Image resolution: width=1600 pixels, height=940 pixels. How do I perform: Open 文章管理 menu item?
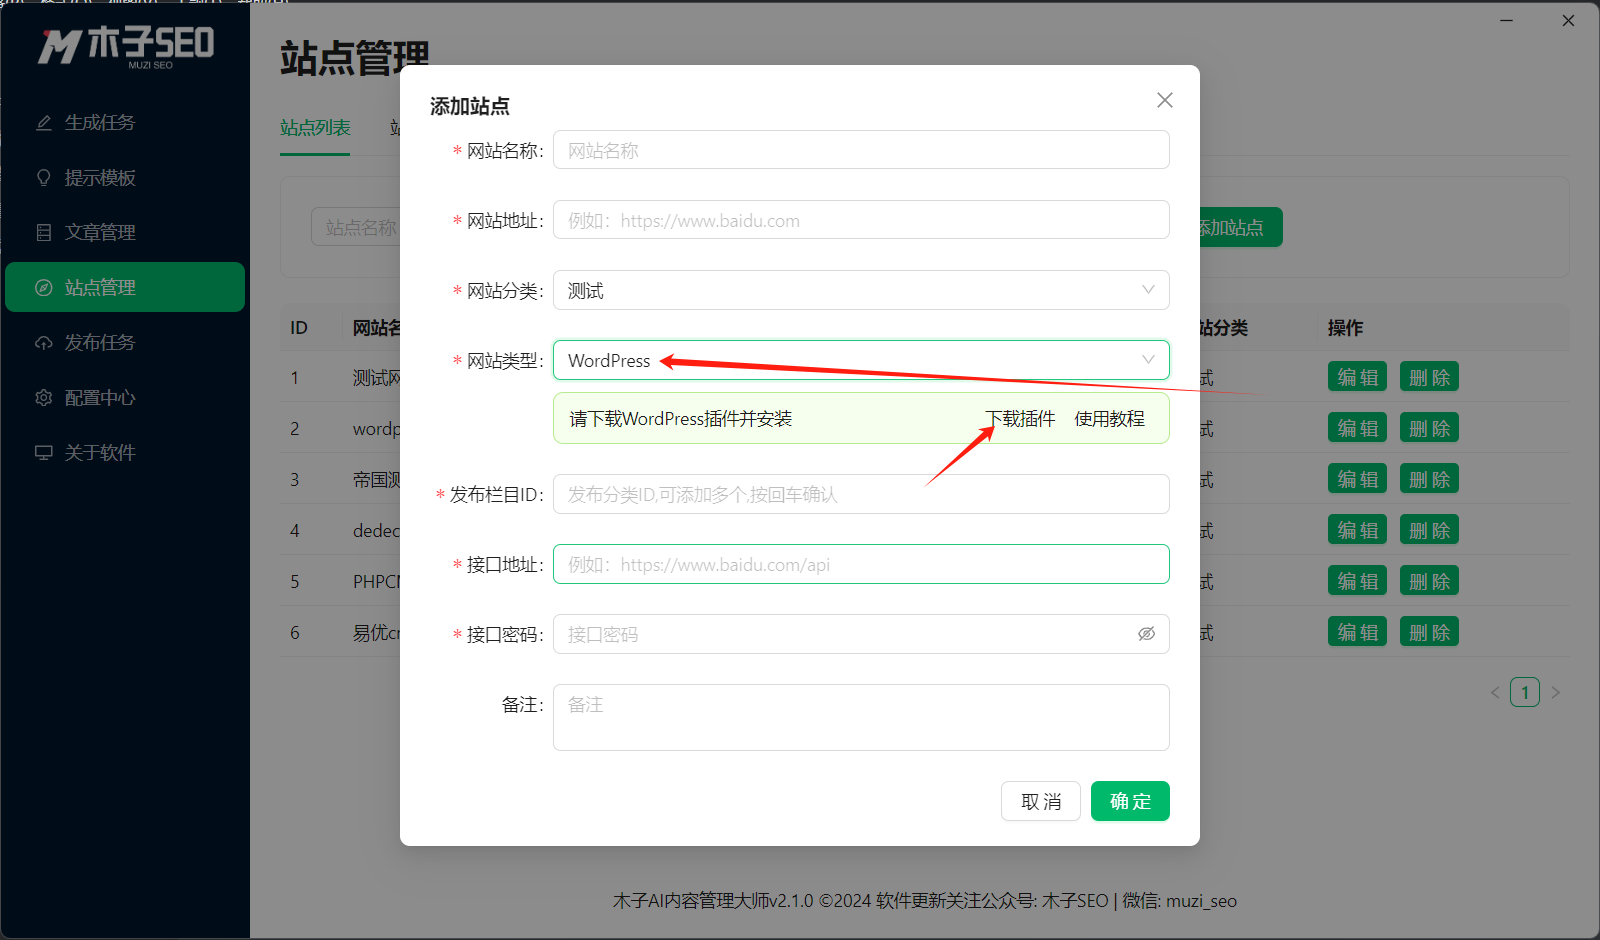125,233
